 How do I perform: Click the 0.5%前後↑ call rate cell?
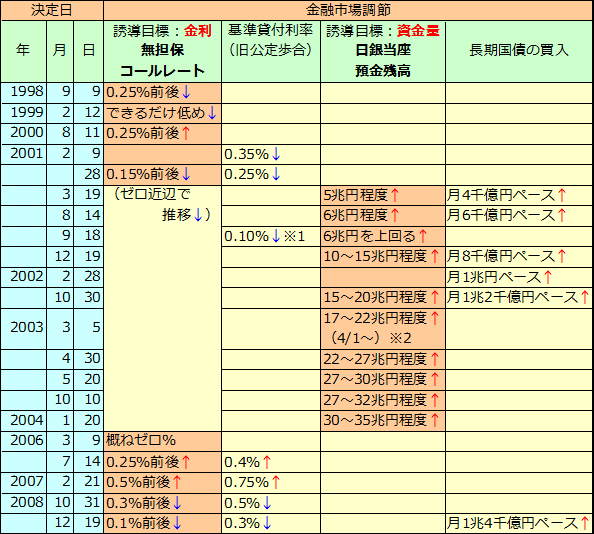pyautogui.click(x=163, y=482)
